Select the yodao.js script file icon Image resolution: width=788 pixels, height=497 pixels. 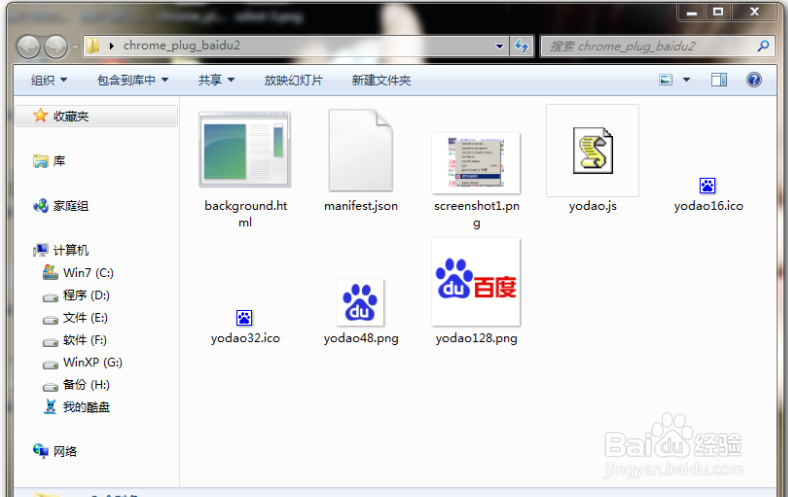pos(593,150)
